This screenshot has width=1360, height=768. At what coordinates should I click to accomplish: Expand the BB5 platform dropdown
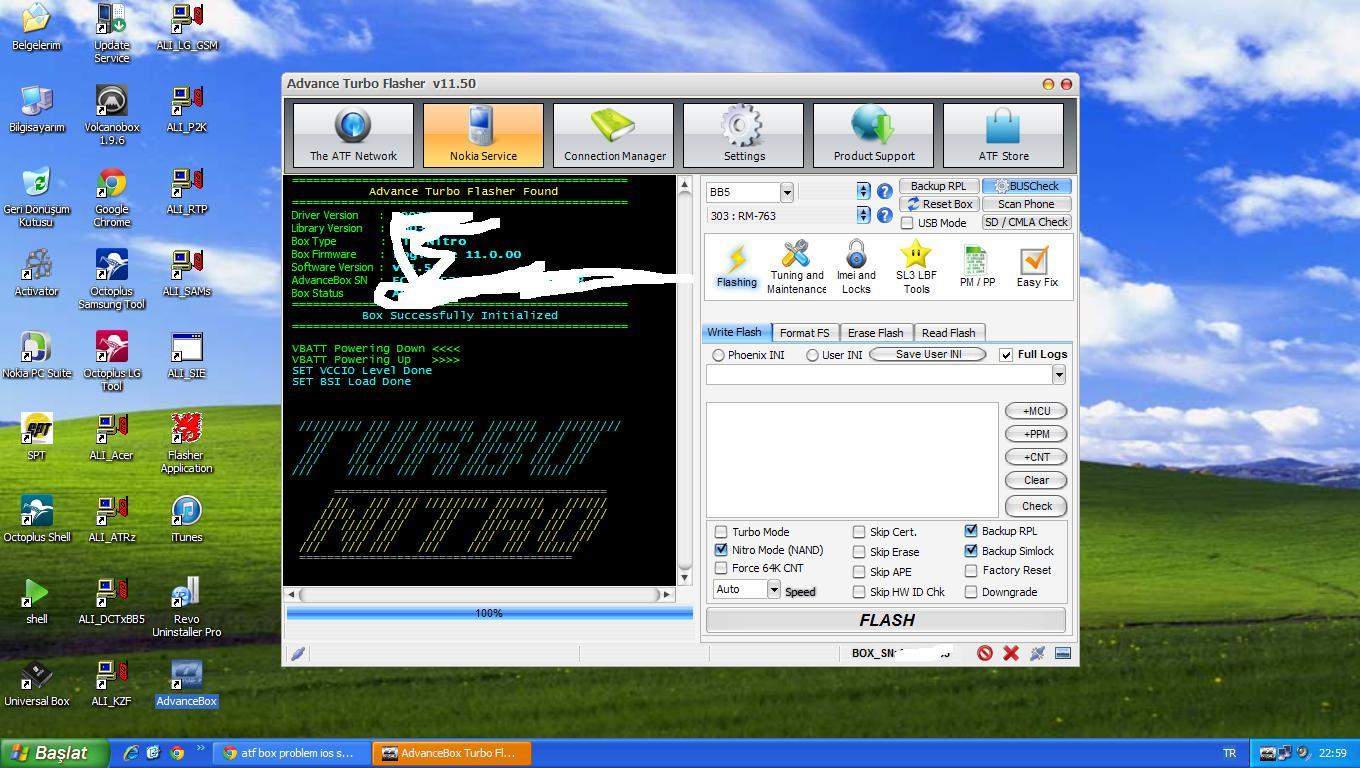tap(786, 192)
